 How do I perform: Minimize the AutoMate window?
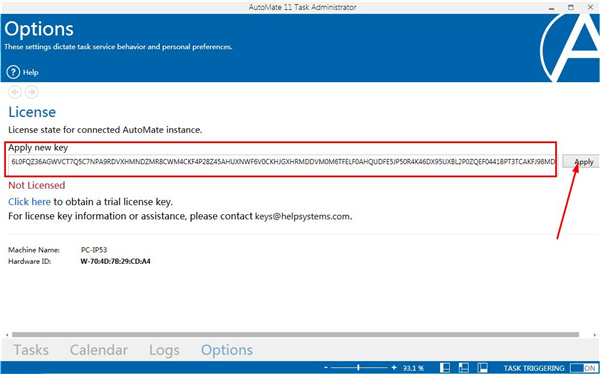click(x=551, y=7)
